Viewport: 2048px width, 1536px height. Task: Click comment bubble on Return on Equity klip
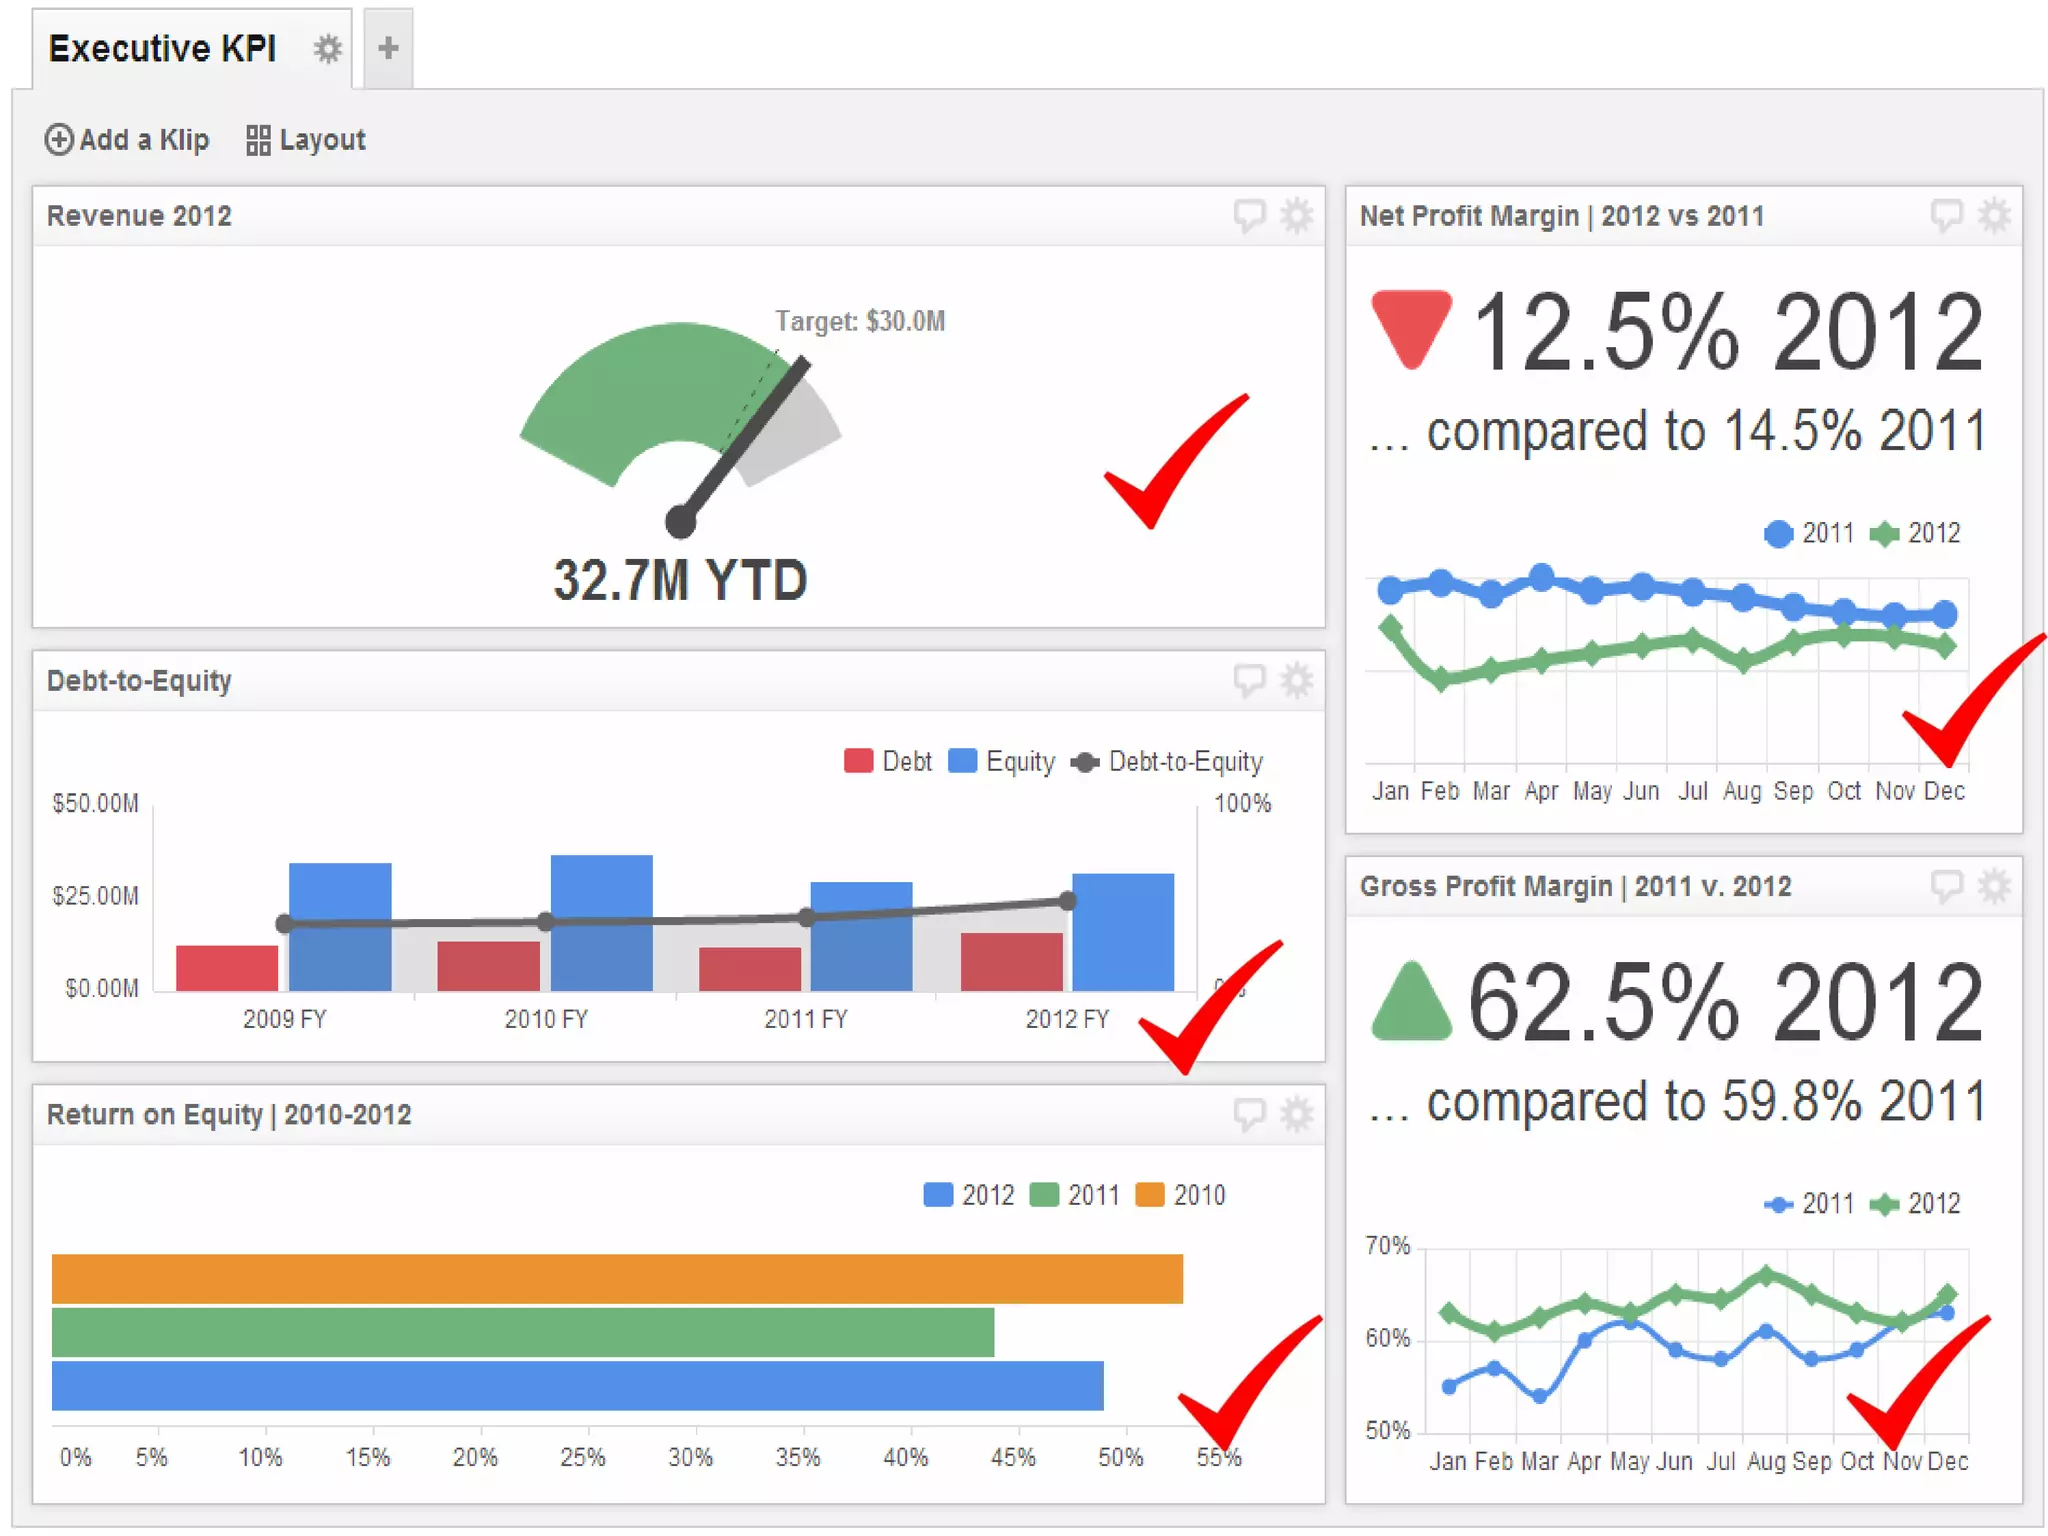(1249, 1114)
